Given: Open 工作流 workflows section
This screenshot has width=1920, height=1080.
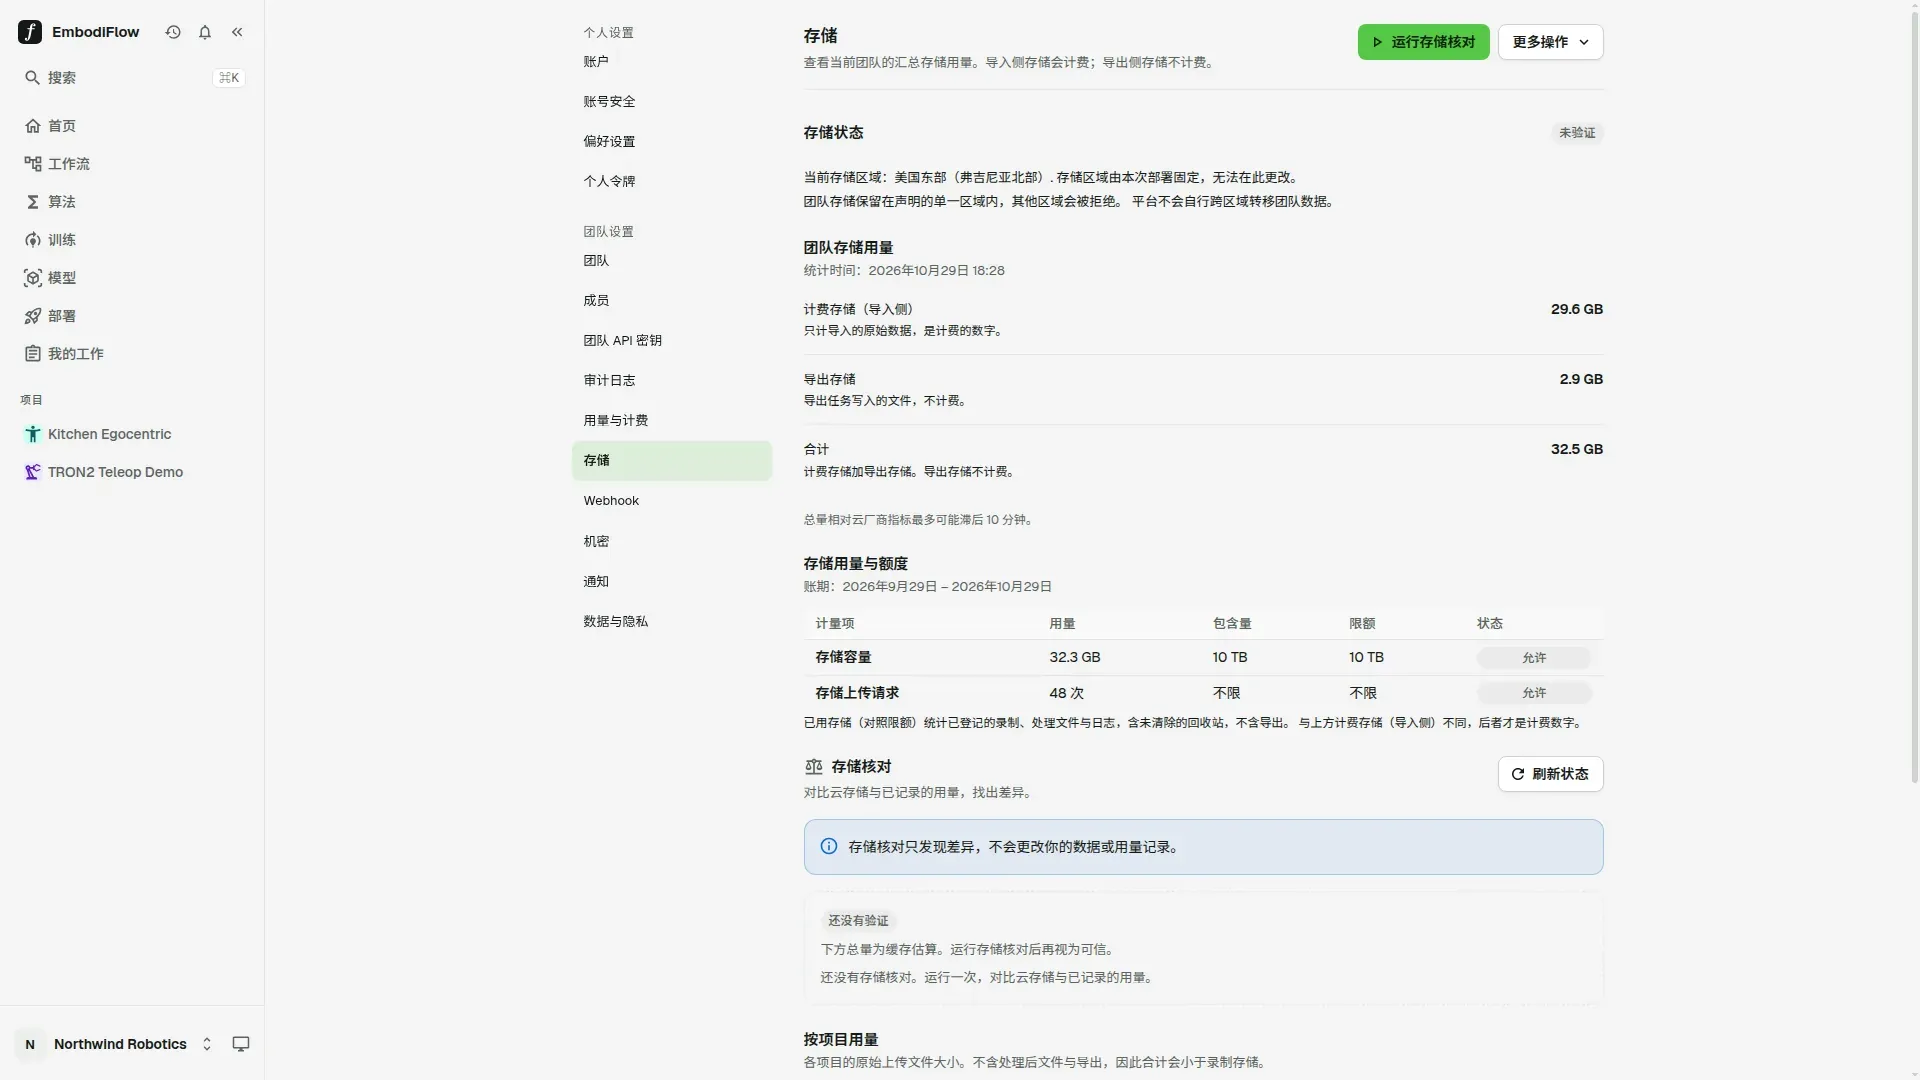Looking at the screenshot, I should coord(132,164).
